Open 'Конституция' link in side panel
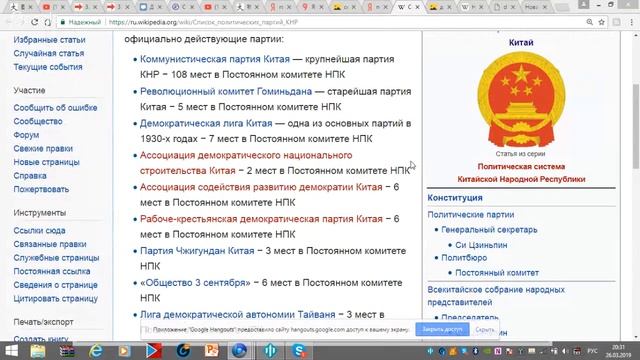The width and height of the screenshot is (640, 360). click(x=455, y=198)
